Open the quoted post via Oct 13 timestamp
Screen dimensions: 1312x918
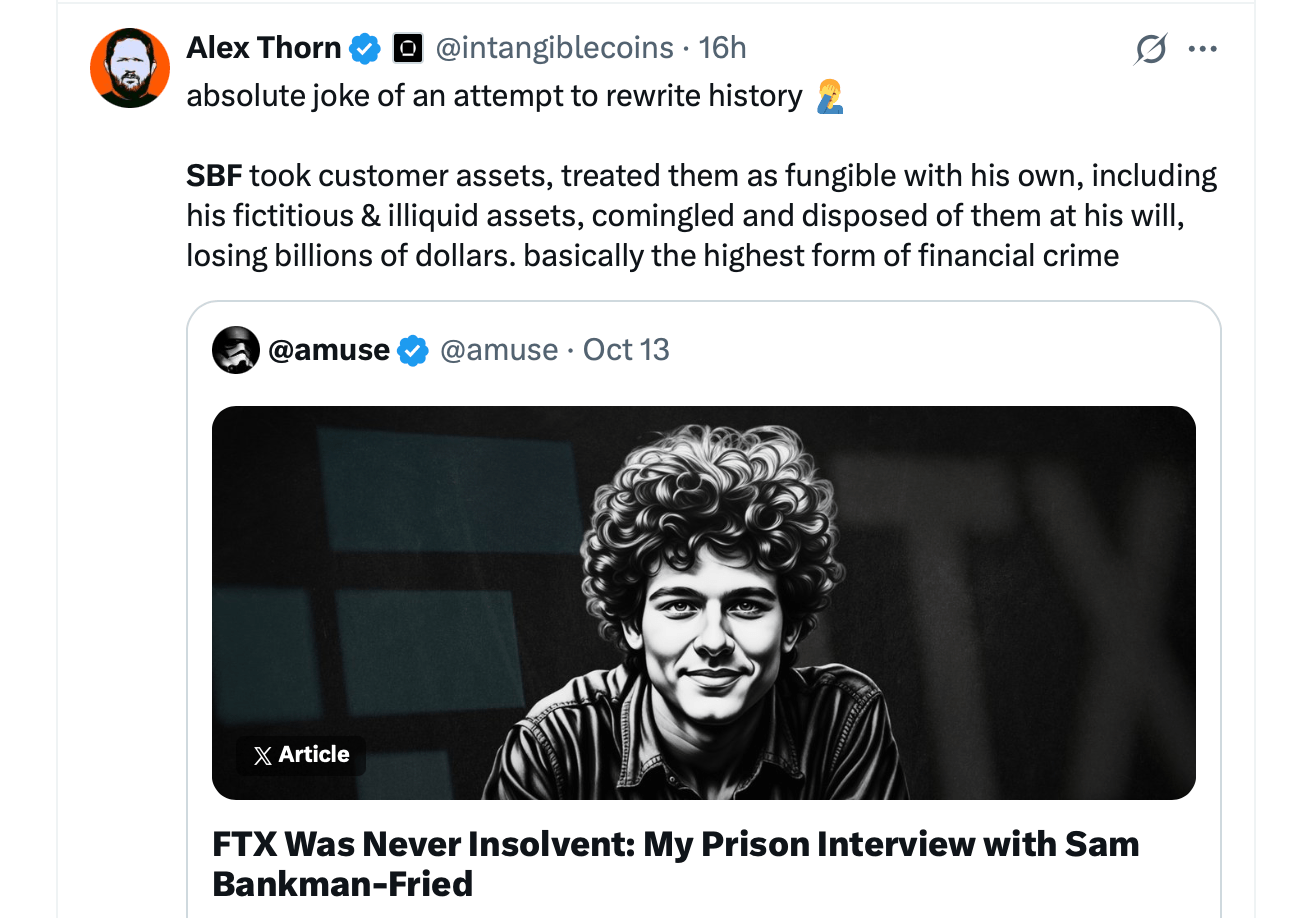(625, 350)
